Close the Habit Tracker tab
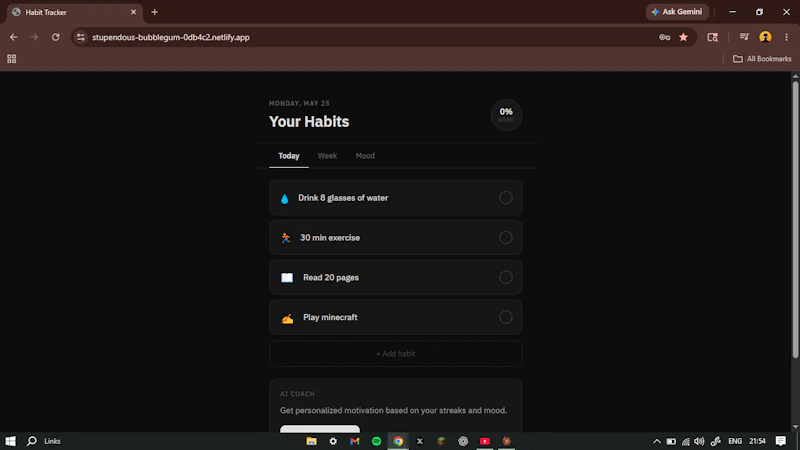 [133, 12]
